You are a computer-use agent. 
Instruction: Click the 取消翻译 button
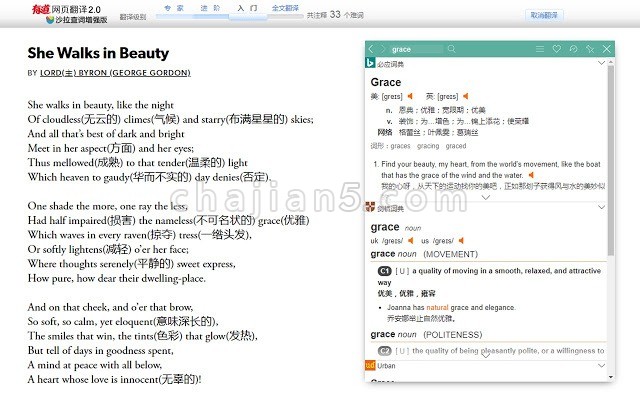coord(544,16)
